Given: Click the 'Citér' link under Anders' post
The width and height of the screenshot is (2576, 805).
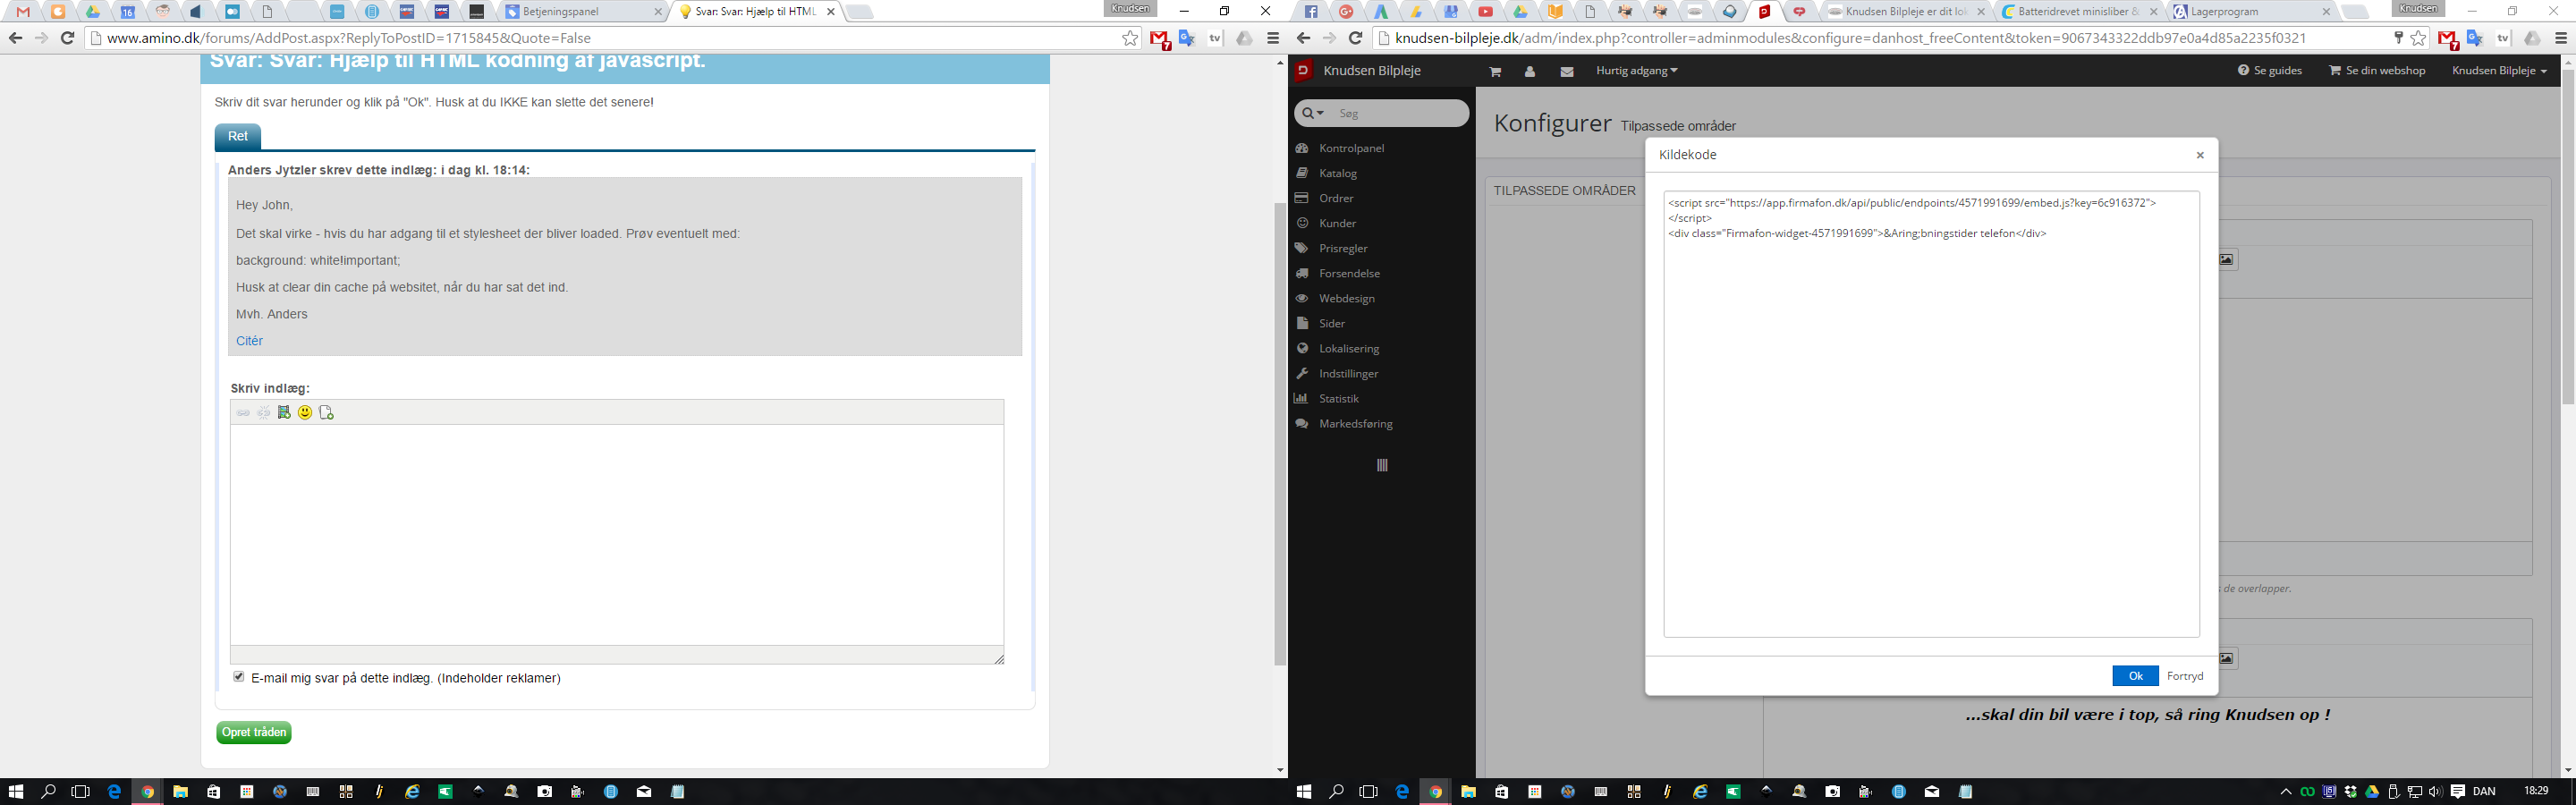Looking at the screenshot, I should click(249, 341).
